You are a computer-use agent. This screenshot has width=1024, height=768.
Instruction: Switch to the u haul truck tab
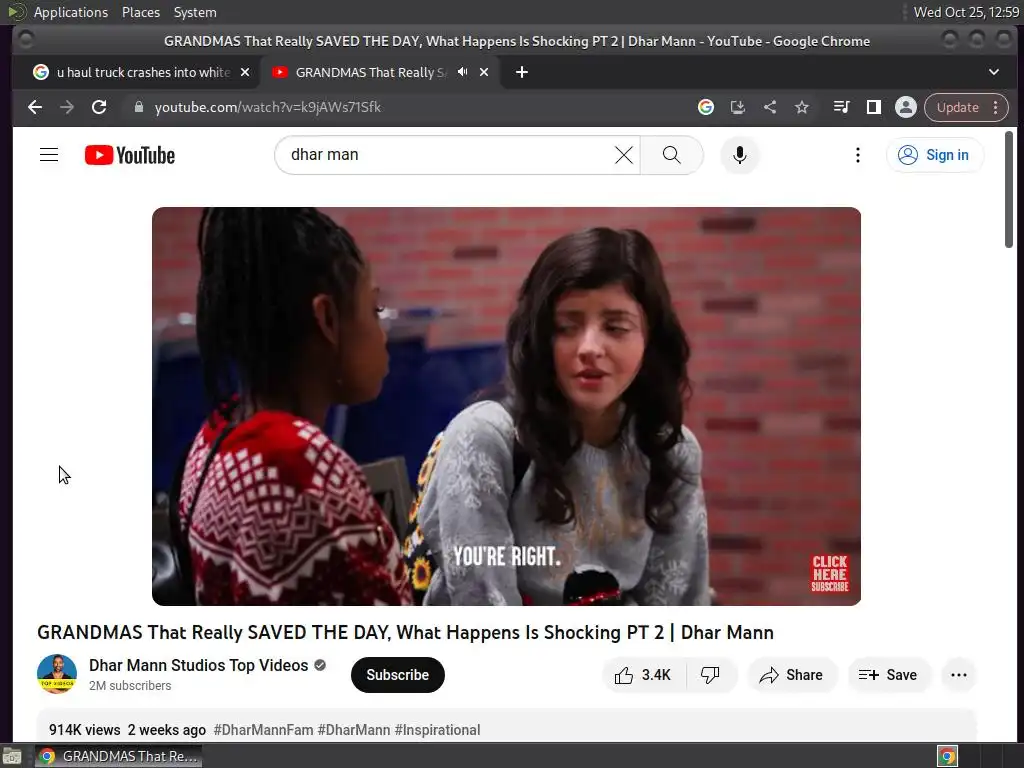tap(137, 72)
